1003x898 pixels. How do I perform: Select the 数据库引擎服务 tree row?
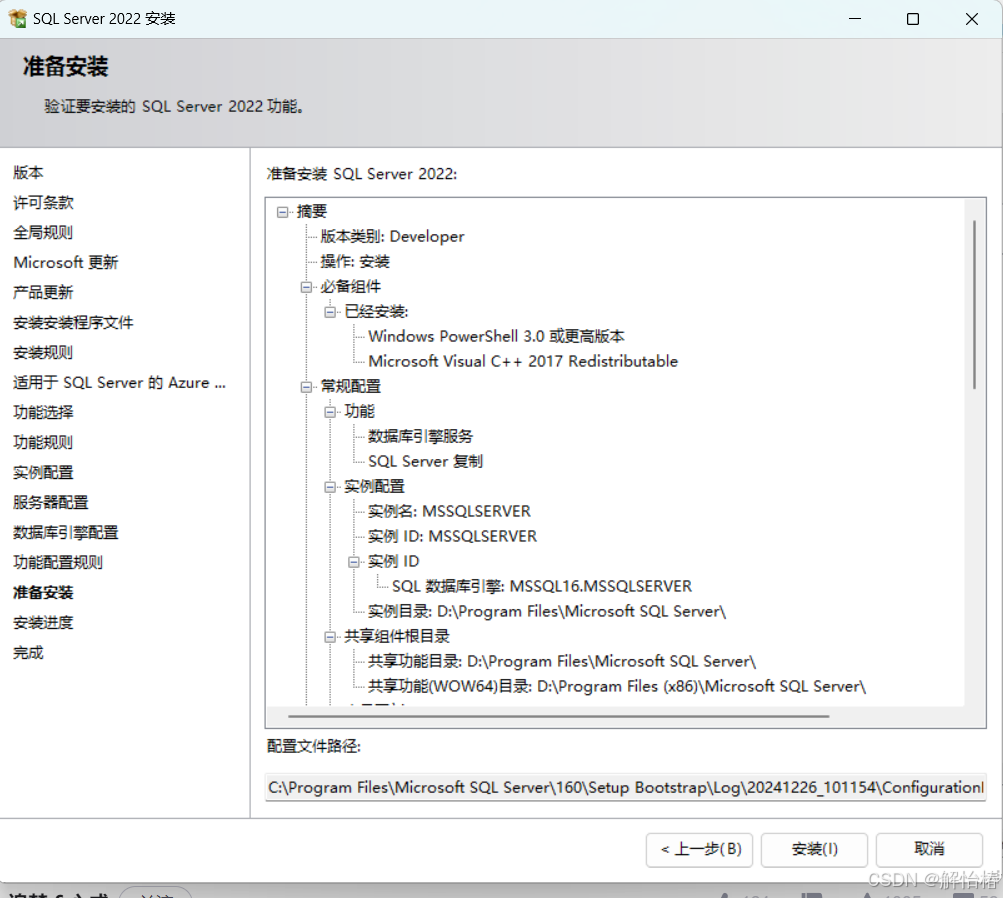coord(420,437)
